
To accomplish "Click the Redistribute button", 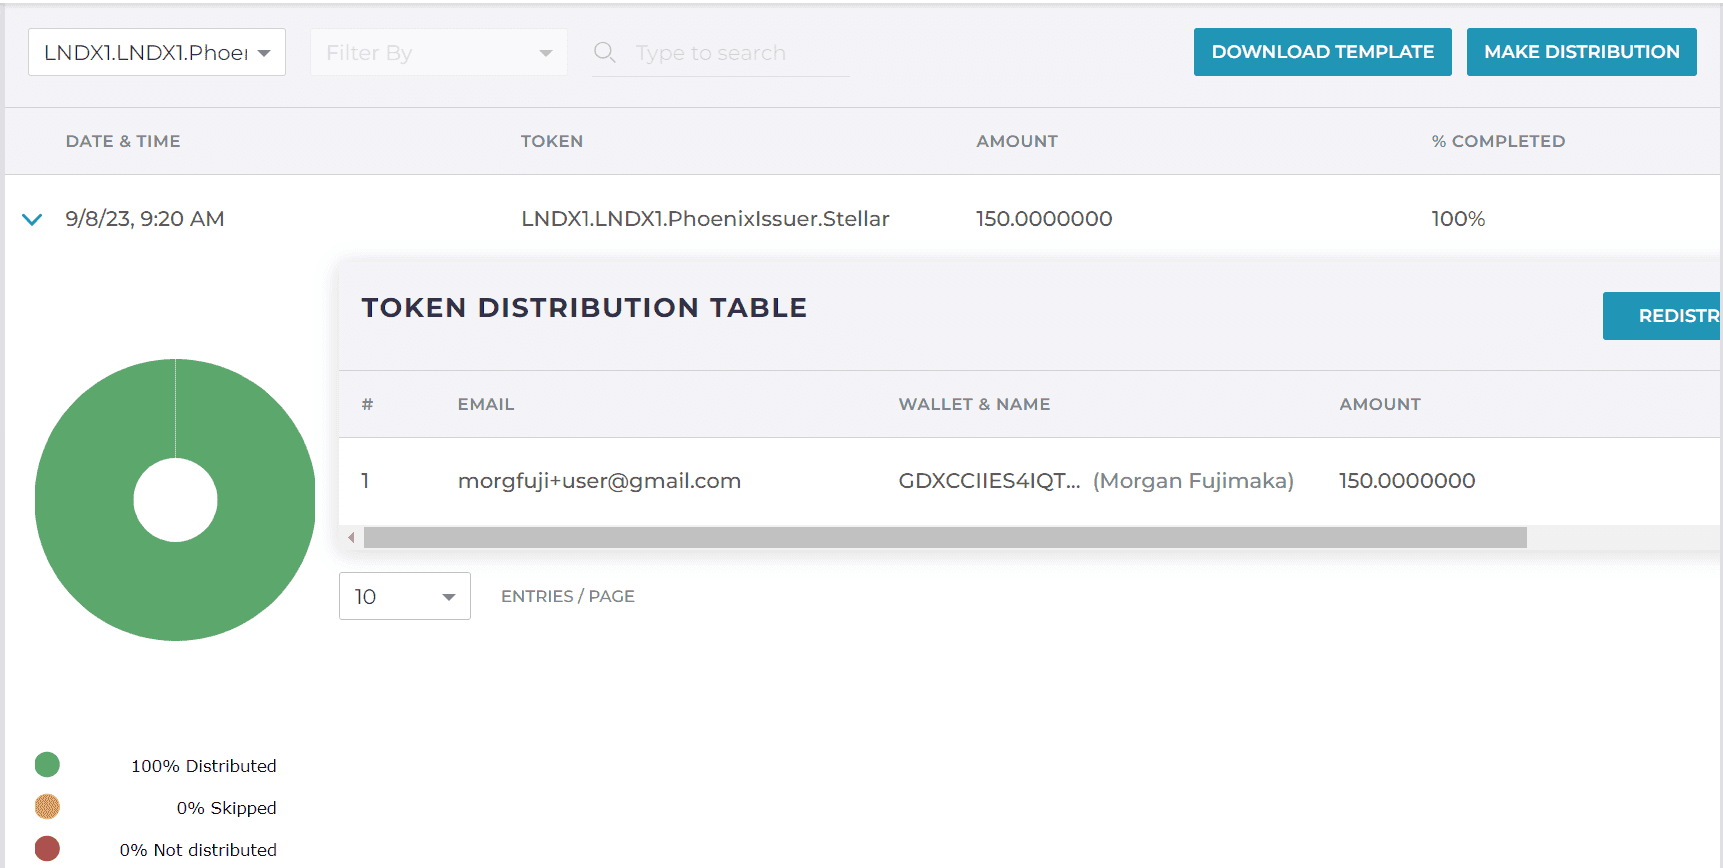I will pyautogui.click(x=1662, y=316).
